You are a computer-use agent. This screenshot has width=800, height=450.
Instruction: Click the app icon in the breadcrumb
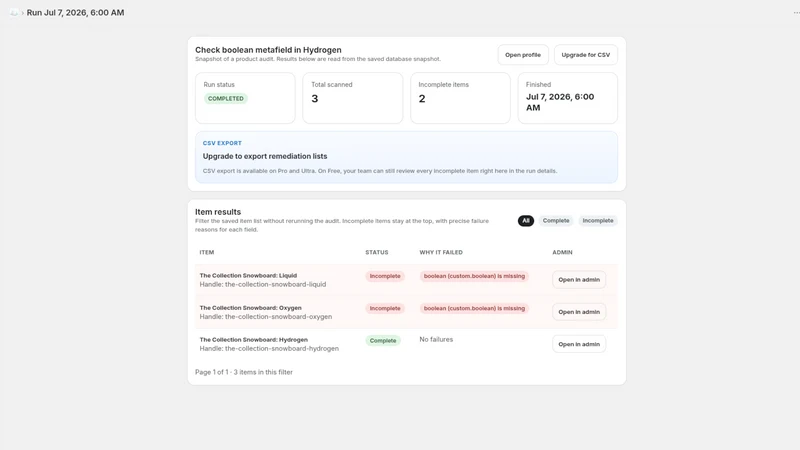click(14, 13)
